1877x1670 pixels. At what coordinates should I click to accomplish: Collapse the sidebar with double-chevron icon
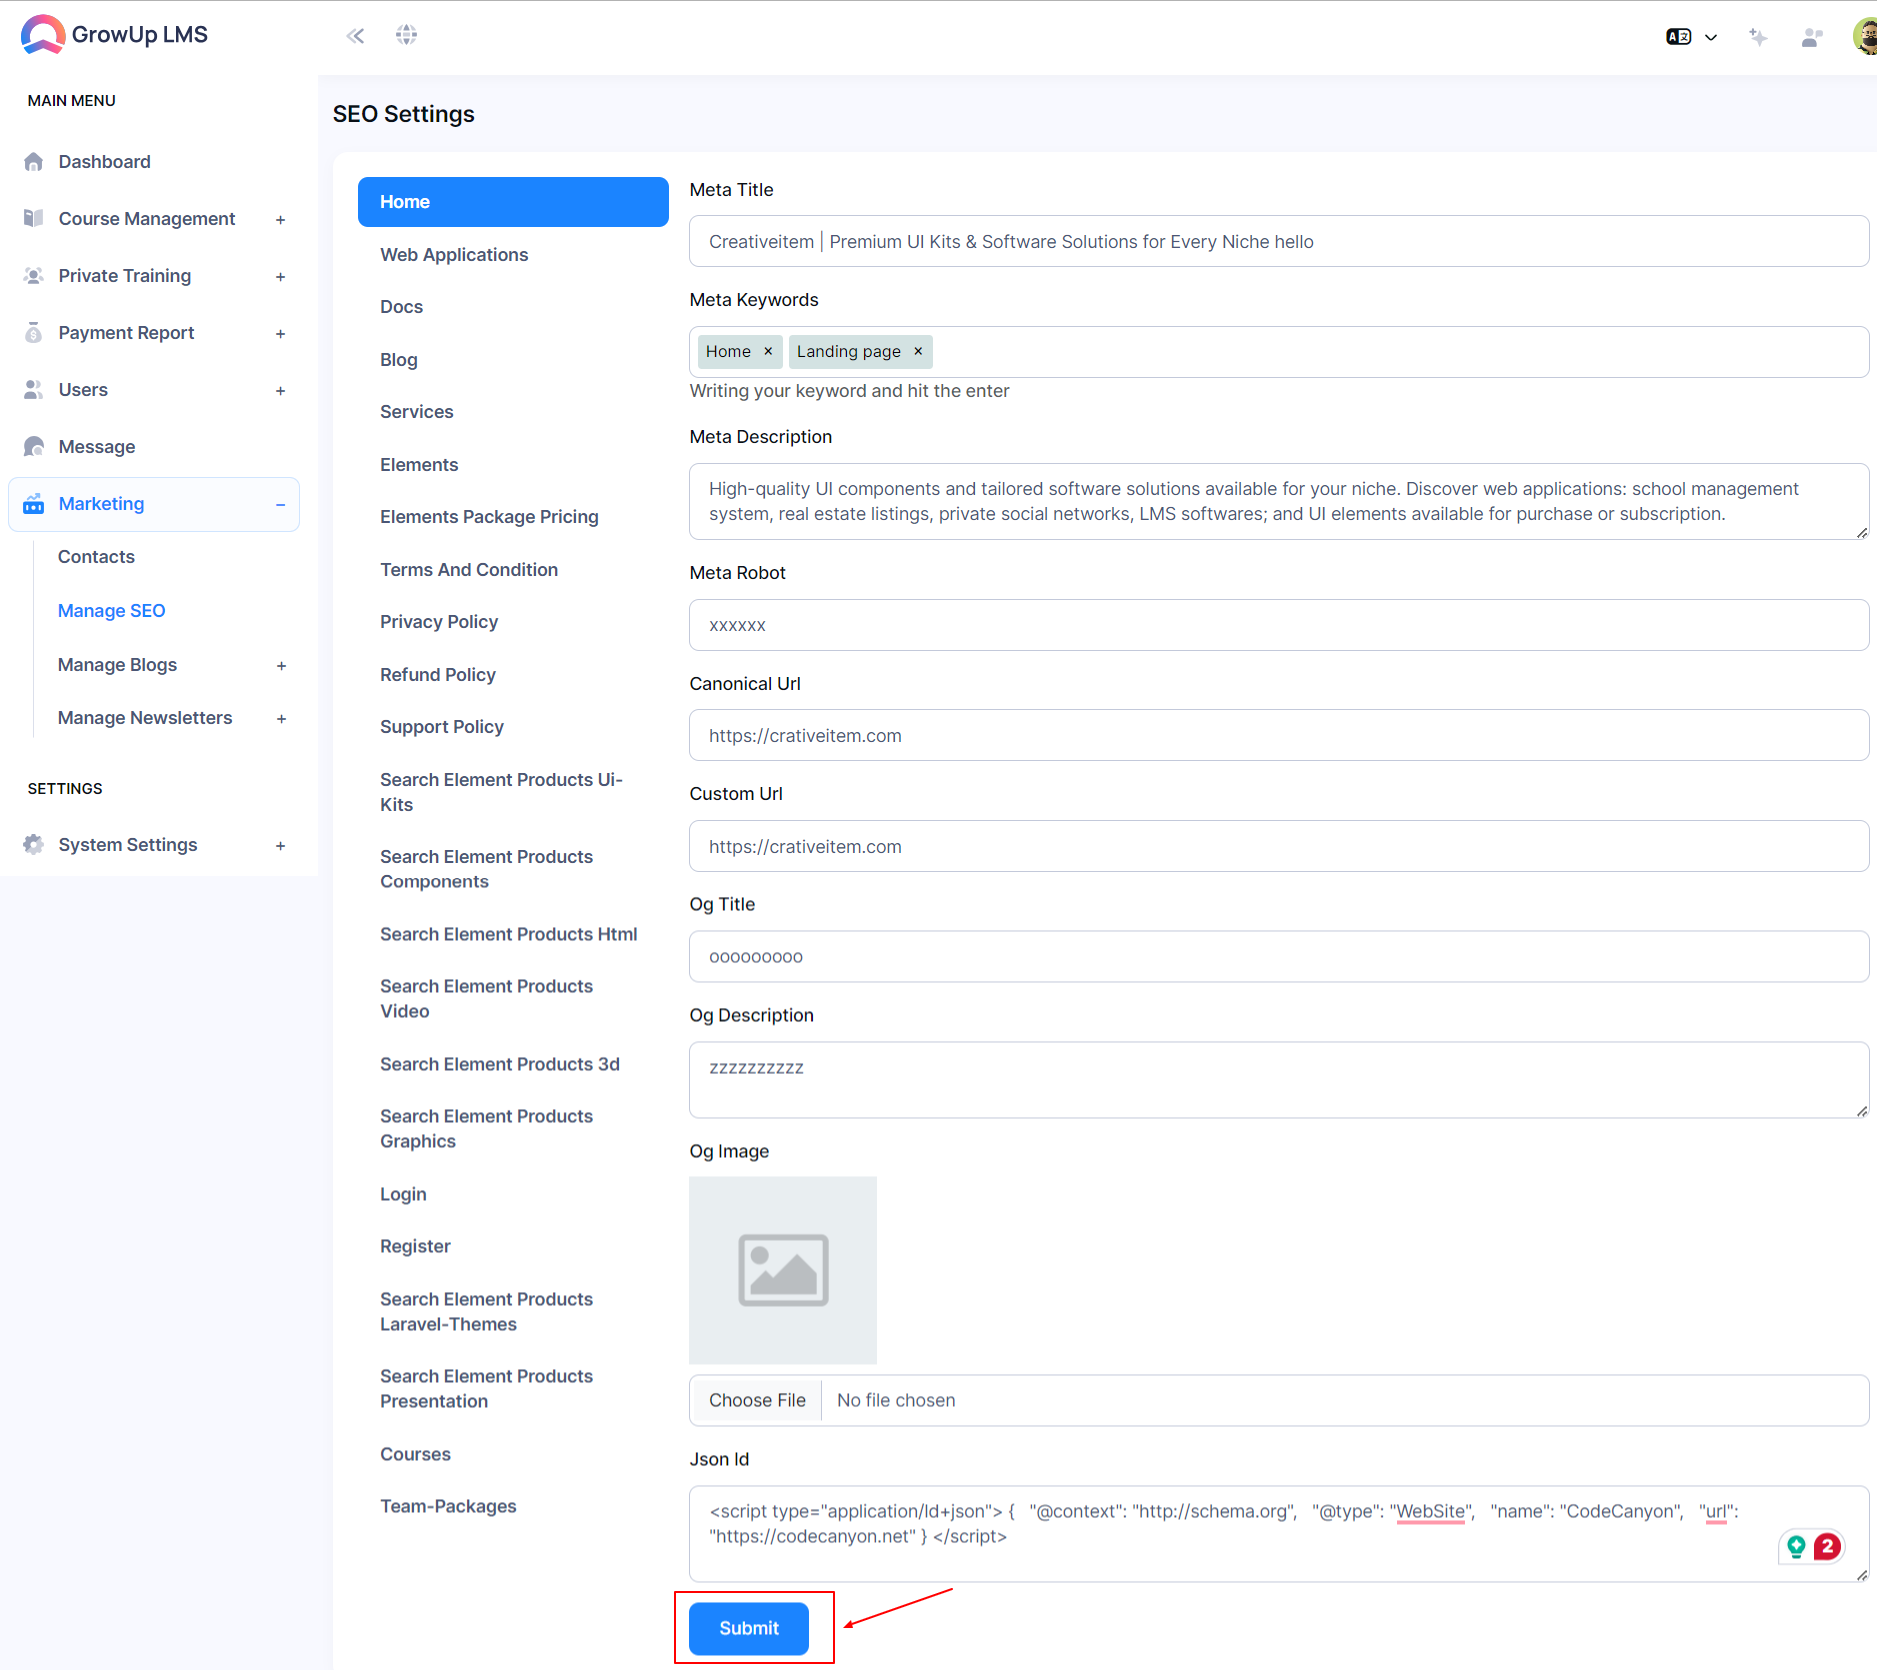(x=355, y=36)
